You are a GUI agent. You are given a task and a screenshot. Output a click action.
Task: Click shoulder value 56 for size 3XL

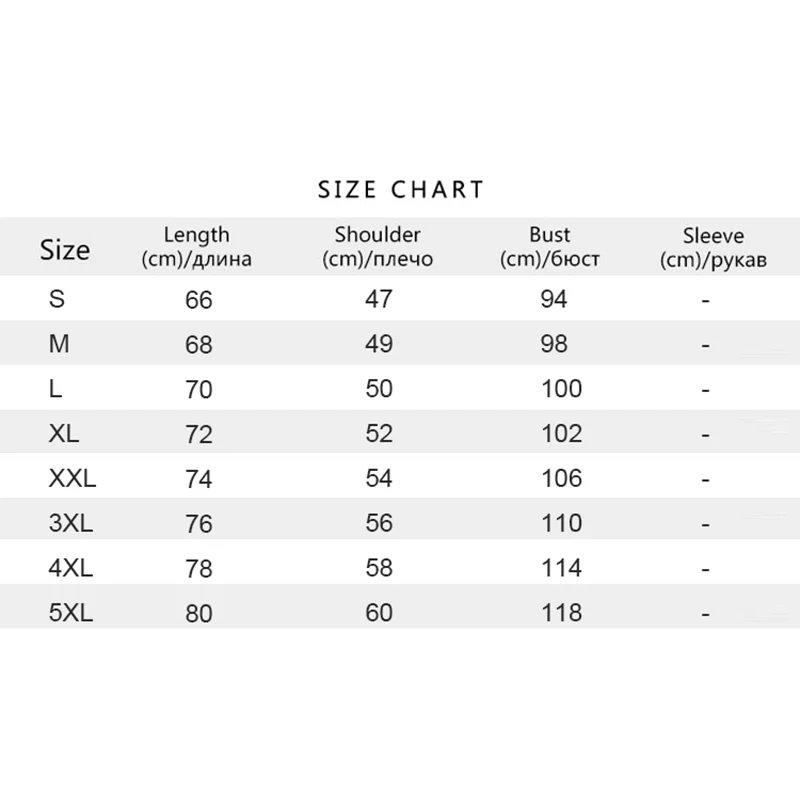[379, 524]
